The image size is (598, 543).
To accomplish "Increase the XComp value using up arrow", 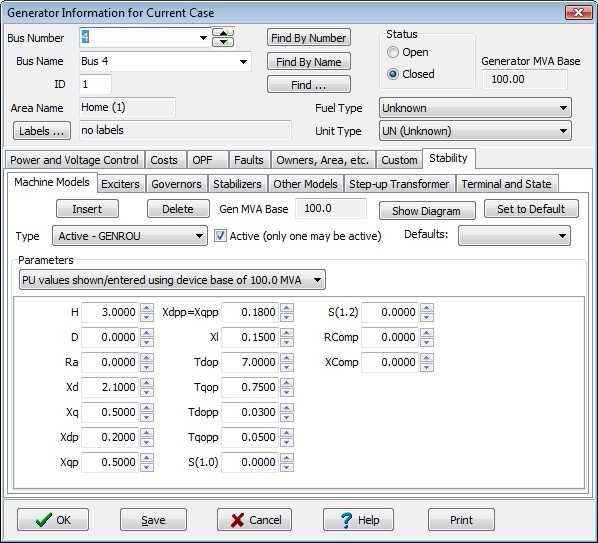I will click(427, 358).
